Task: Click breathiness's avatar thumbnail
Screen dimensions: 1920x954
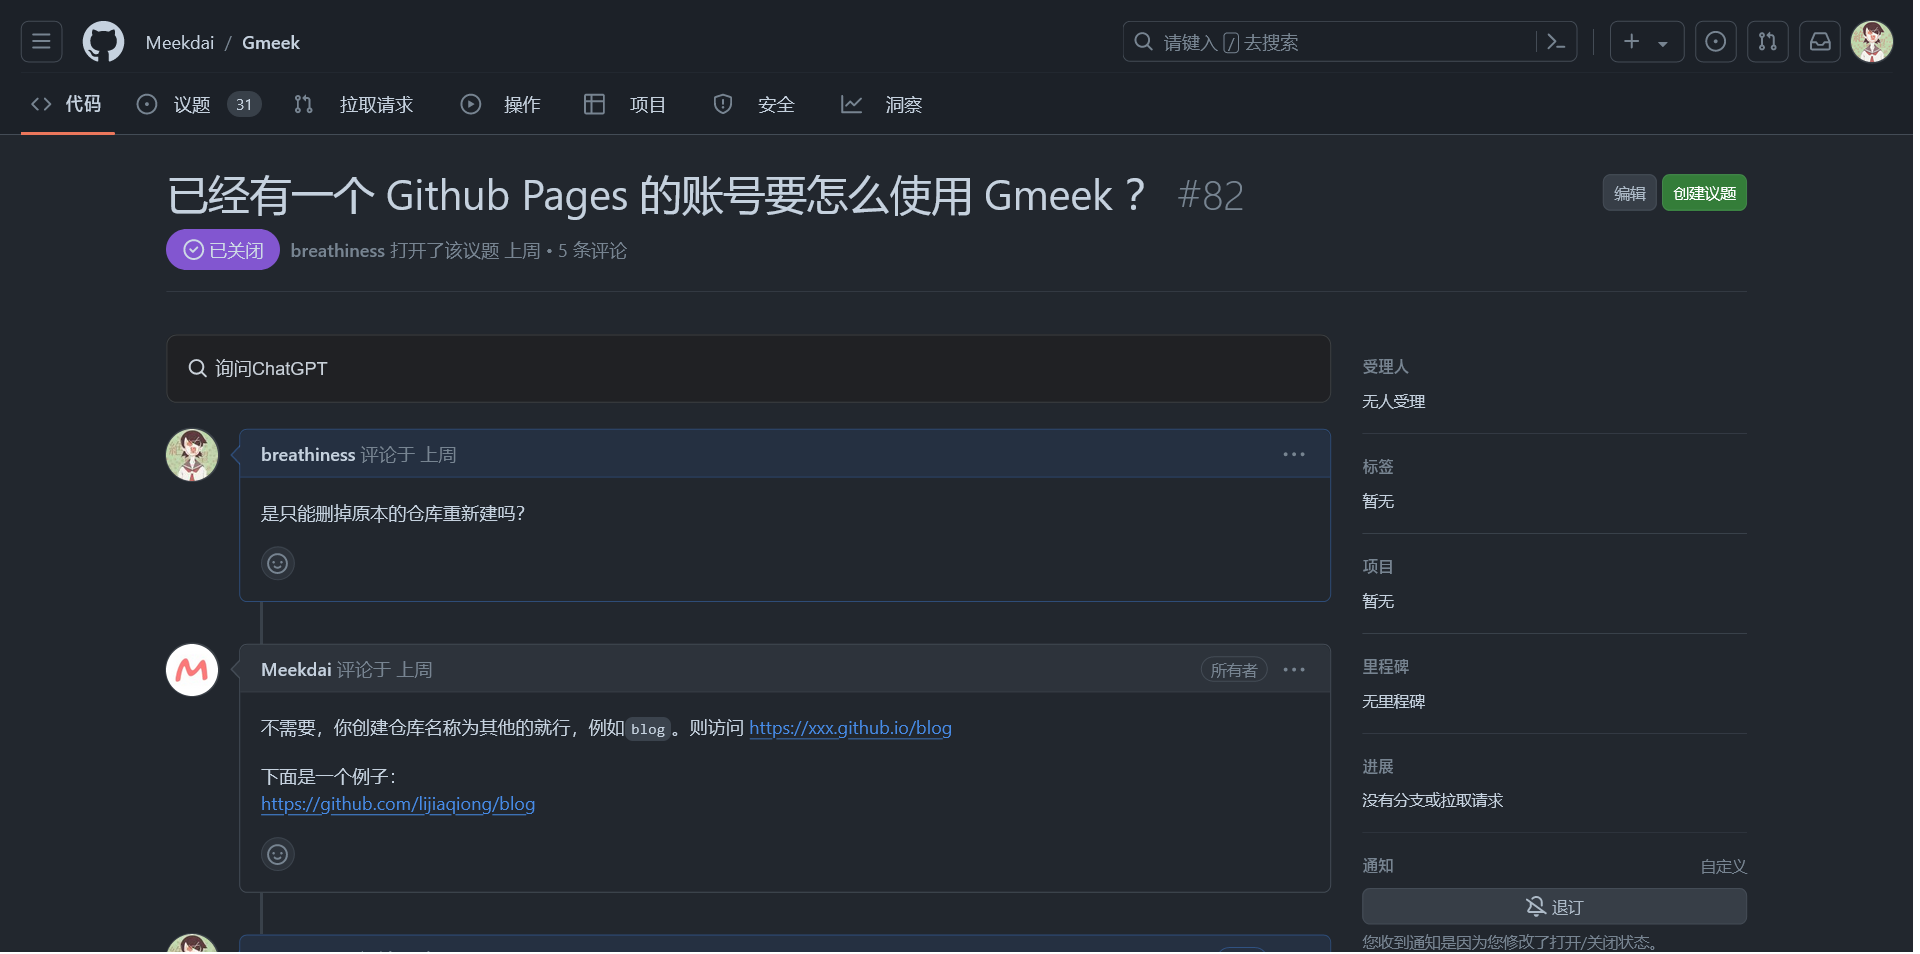Action: (191, 455)
